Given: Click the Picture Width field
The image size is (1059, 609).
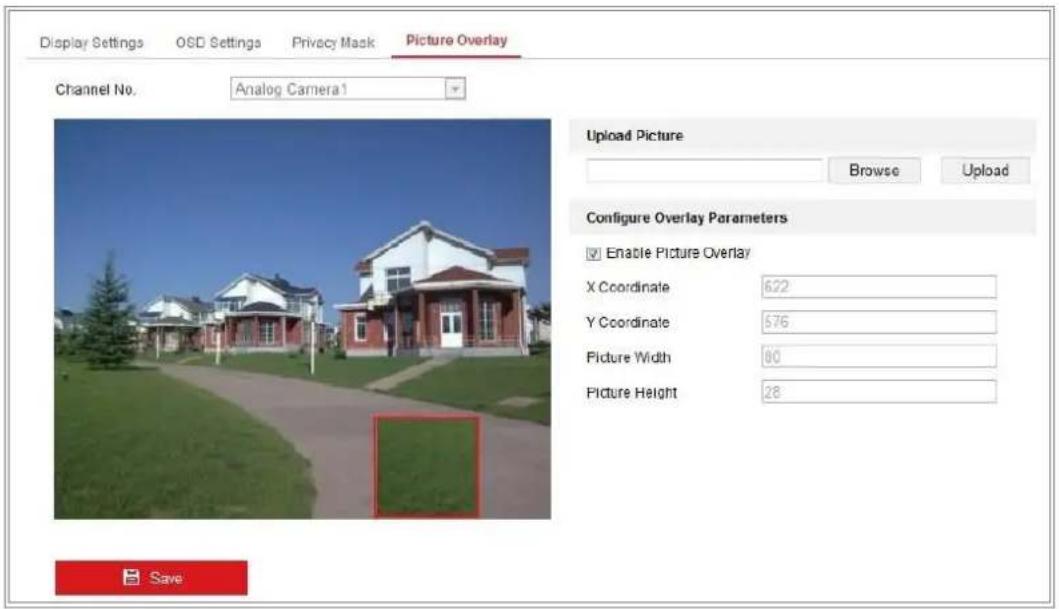Looking at the screenshot, I should [x=879, y=356].
